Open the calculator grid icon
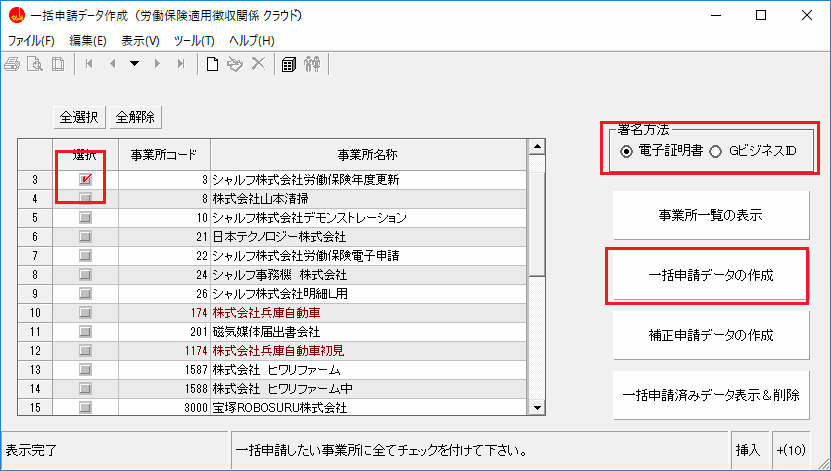 288,64
